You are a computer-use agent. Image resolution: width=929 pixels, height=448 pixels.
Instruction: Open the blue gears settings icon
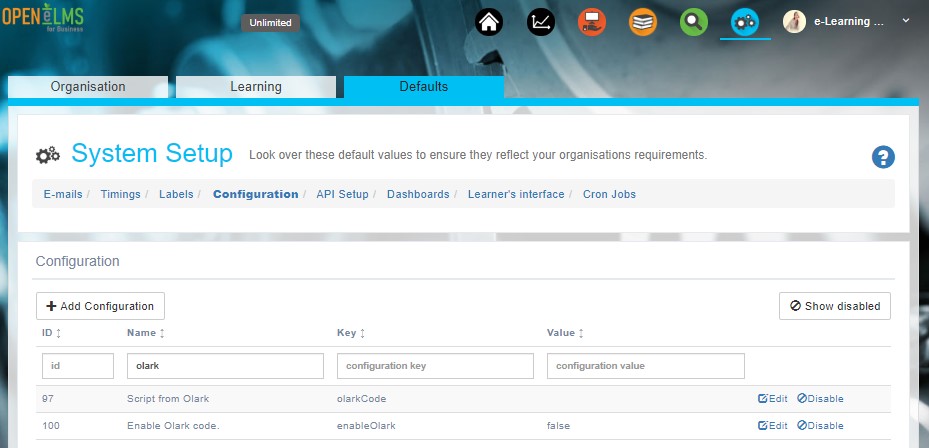click(745, 21)
